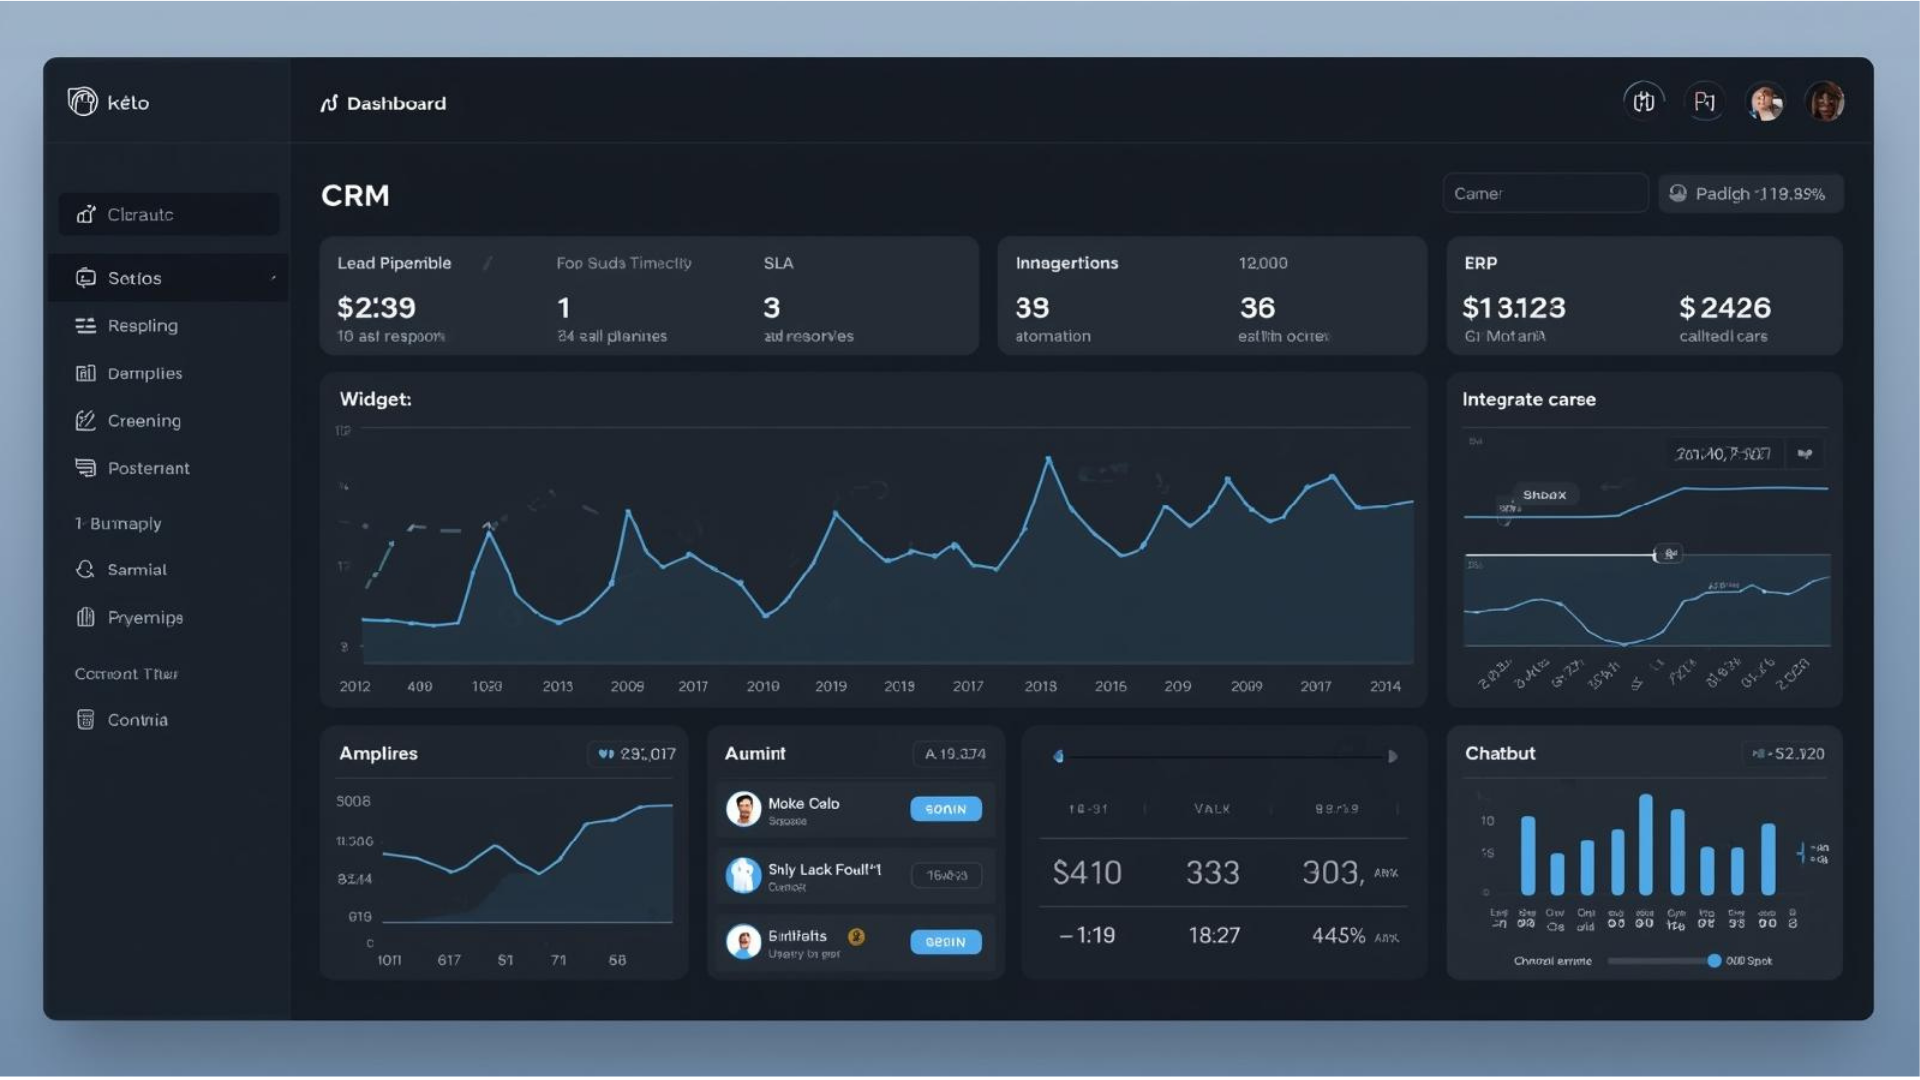The image size is (1920, 1080).
Task: Click the Camer search field
Action: [1546, 193]
